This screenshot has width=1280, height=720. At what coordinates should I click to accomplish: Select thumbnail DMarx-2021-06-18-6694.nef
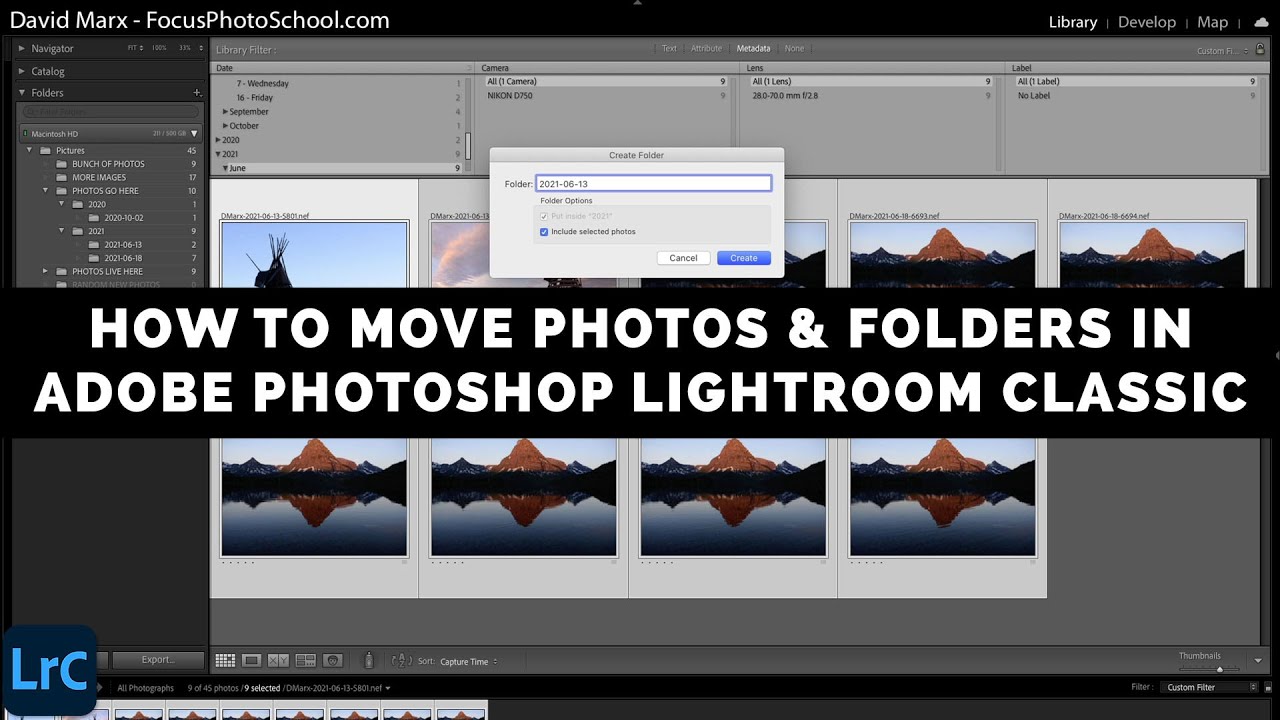[x=1152, y=254]
